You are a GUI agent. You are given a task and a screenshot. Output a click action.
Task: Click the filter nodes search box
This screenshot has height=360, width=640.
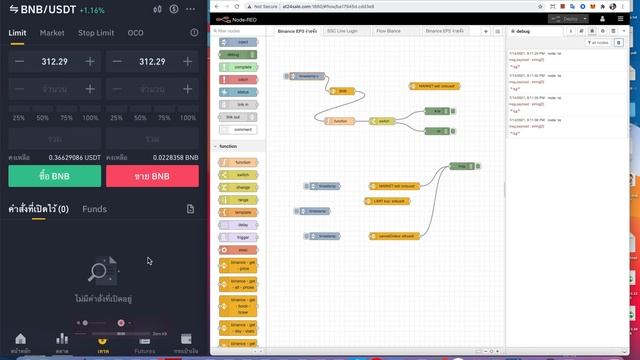(238, 31)
